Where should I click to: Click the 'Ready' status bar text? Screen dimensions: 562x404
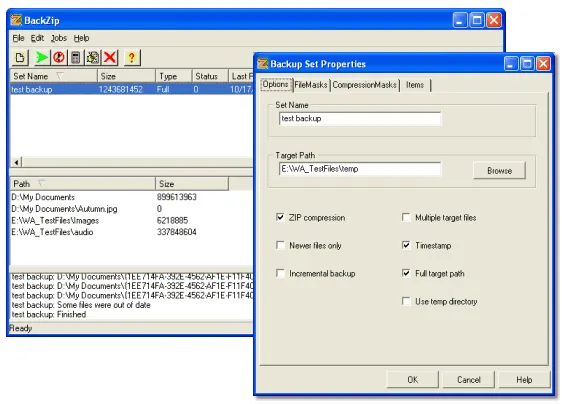click(x=21, y=328)
